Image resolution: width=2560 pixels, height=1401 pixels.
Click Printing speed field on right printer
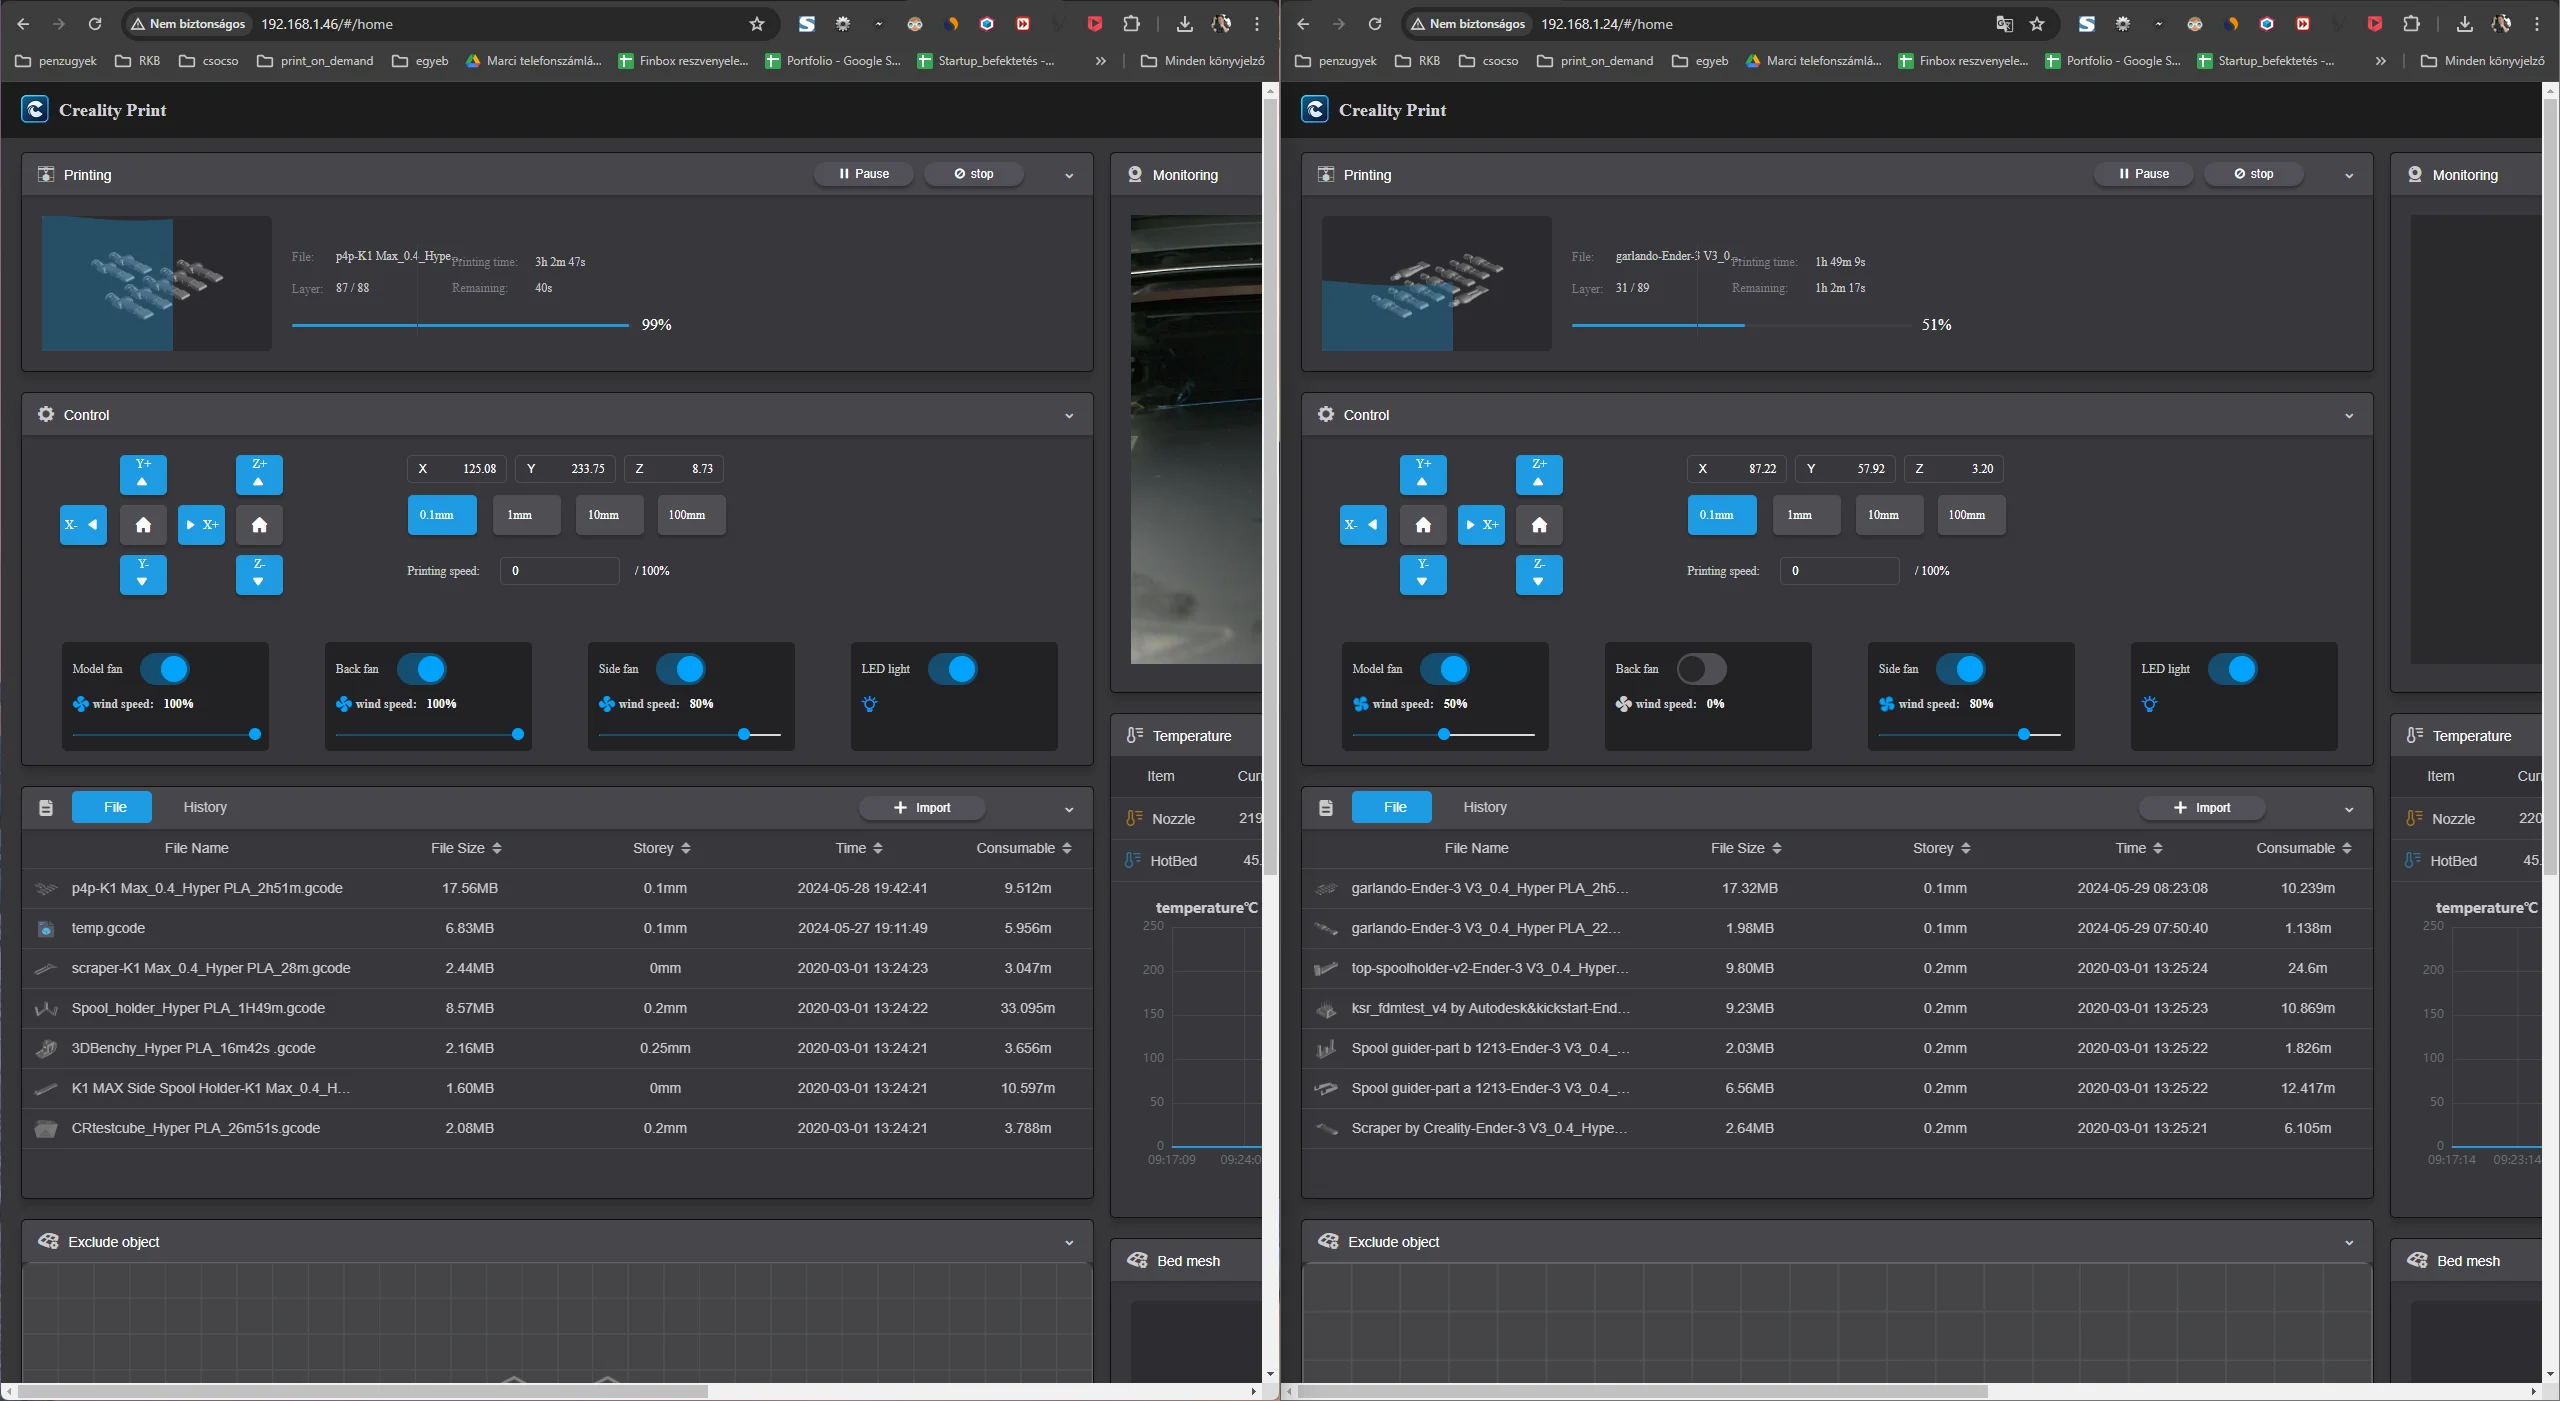click(x=1838, y=571)
